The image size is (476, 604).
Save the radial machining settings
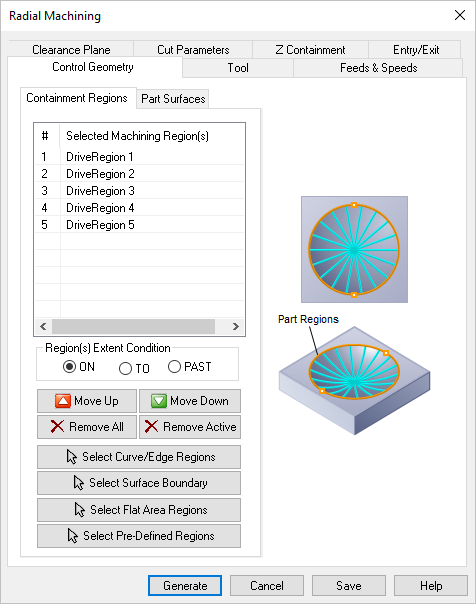[x=349, y=586]
